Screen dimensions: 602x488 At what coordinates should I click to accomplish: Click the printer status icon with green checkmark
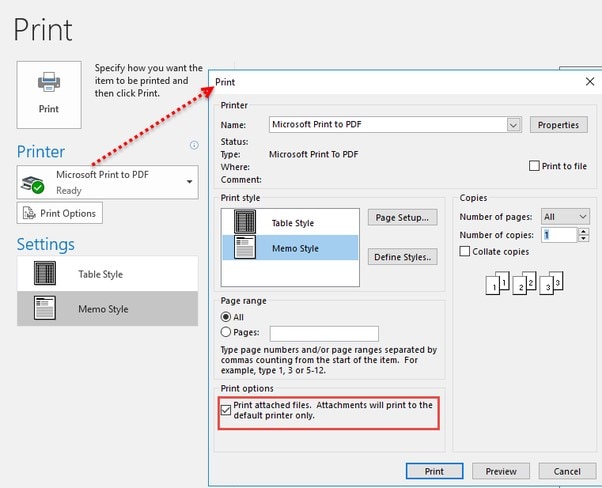(32, 185)
